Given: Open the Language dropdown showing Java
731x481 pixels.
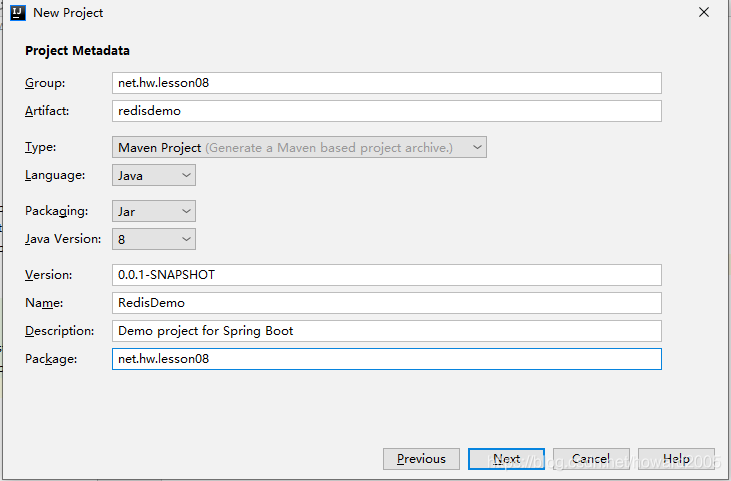Looking at the screenshot, I should pos(154,175).
